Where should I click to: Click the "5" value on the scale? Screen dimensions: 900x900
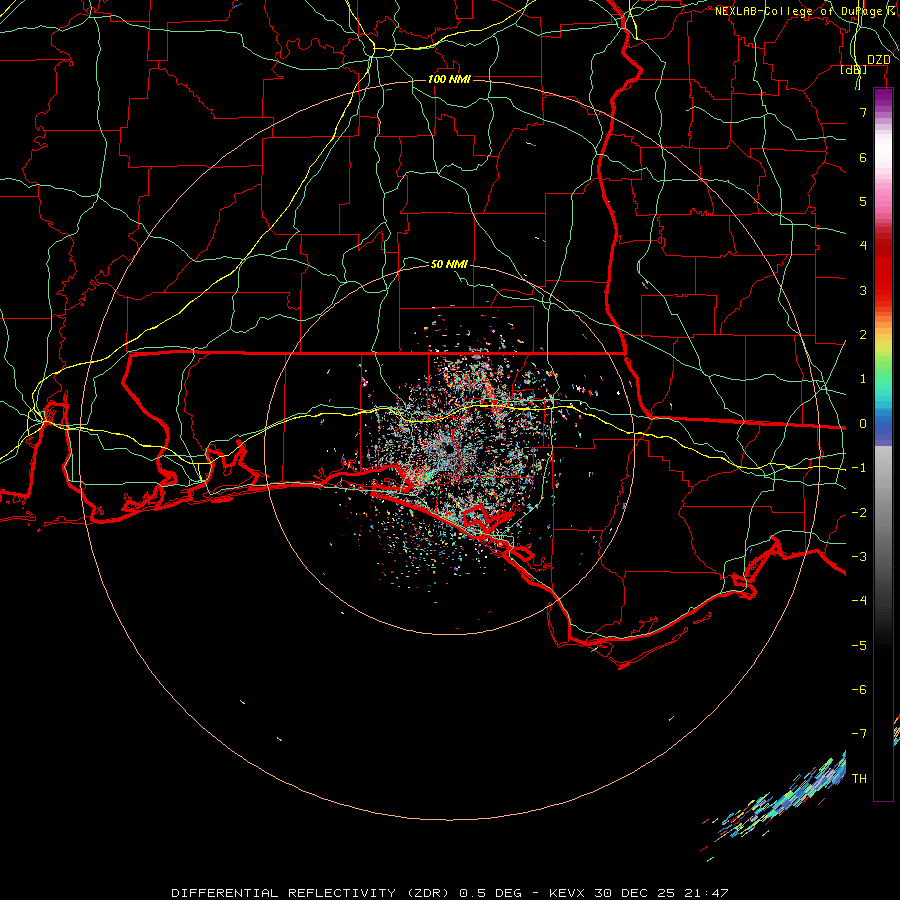pyautogui.click(x=863, y=201)
